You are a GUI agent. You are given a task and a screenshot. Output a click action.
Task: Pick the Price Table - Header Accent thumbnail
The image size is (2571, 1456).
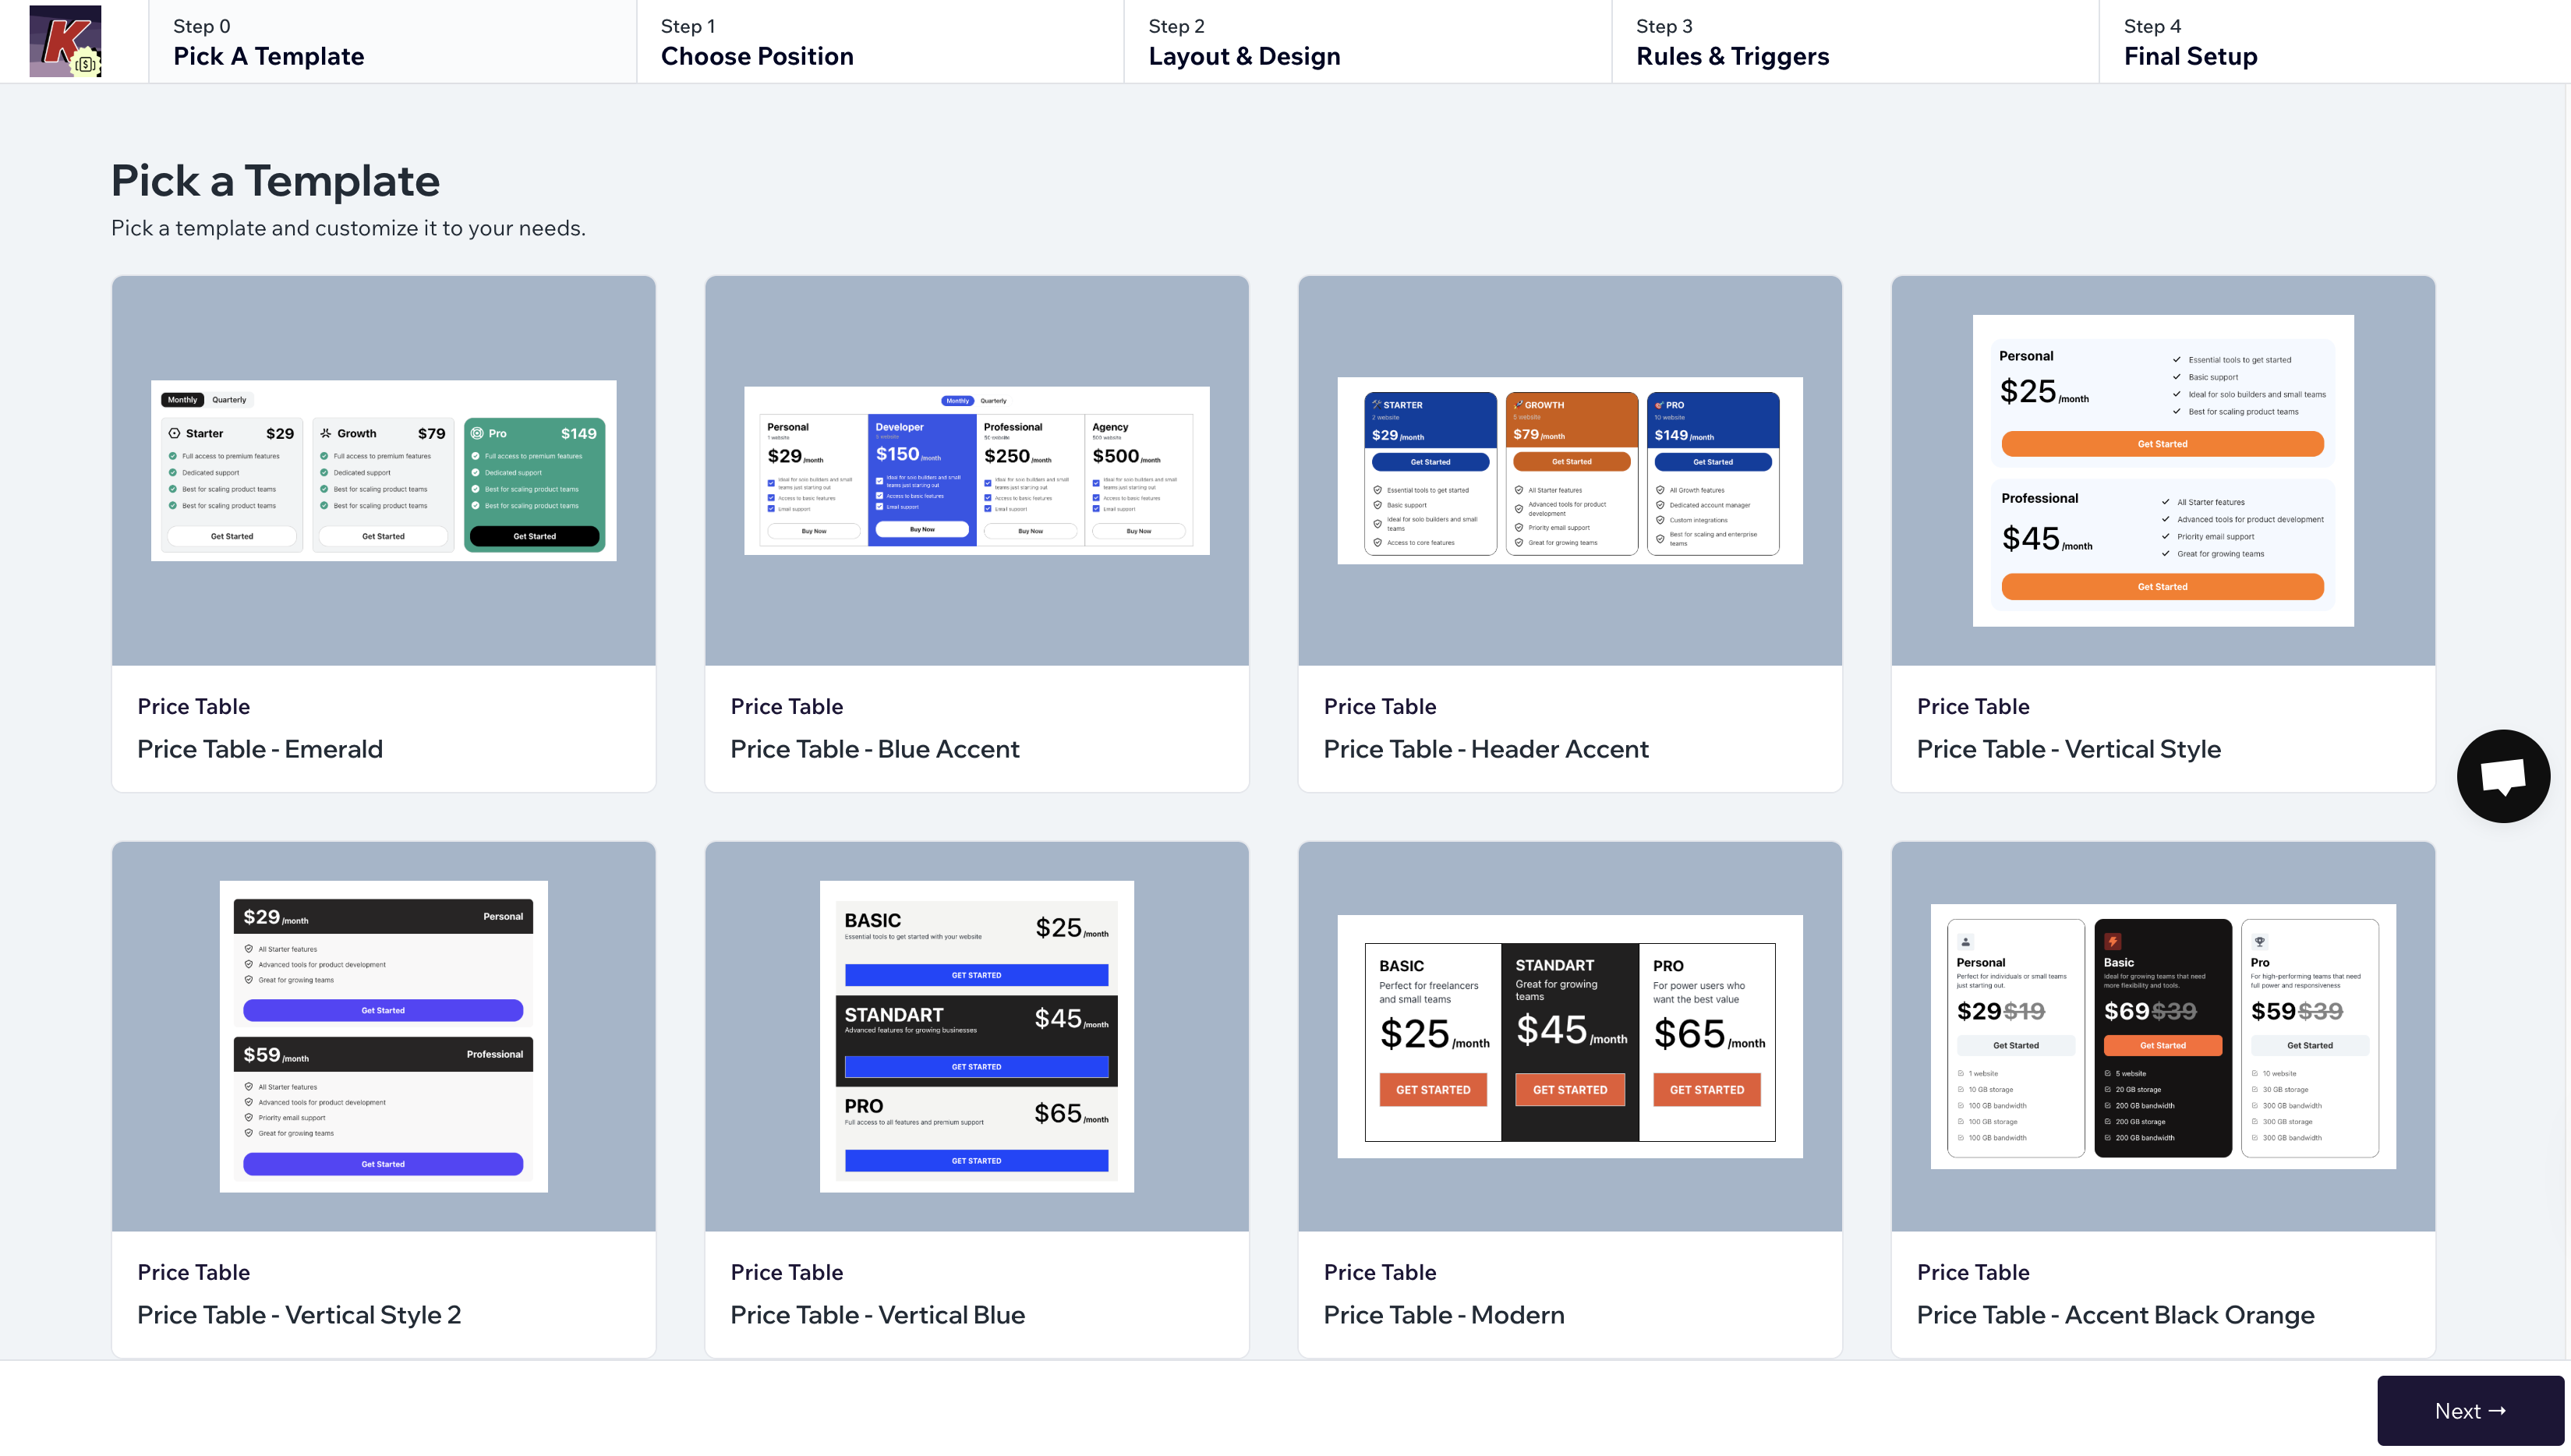(1569, 471)
